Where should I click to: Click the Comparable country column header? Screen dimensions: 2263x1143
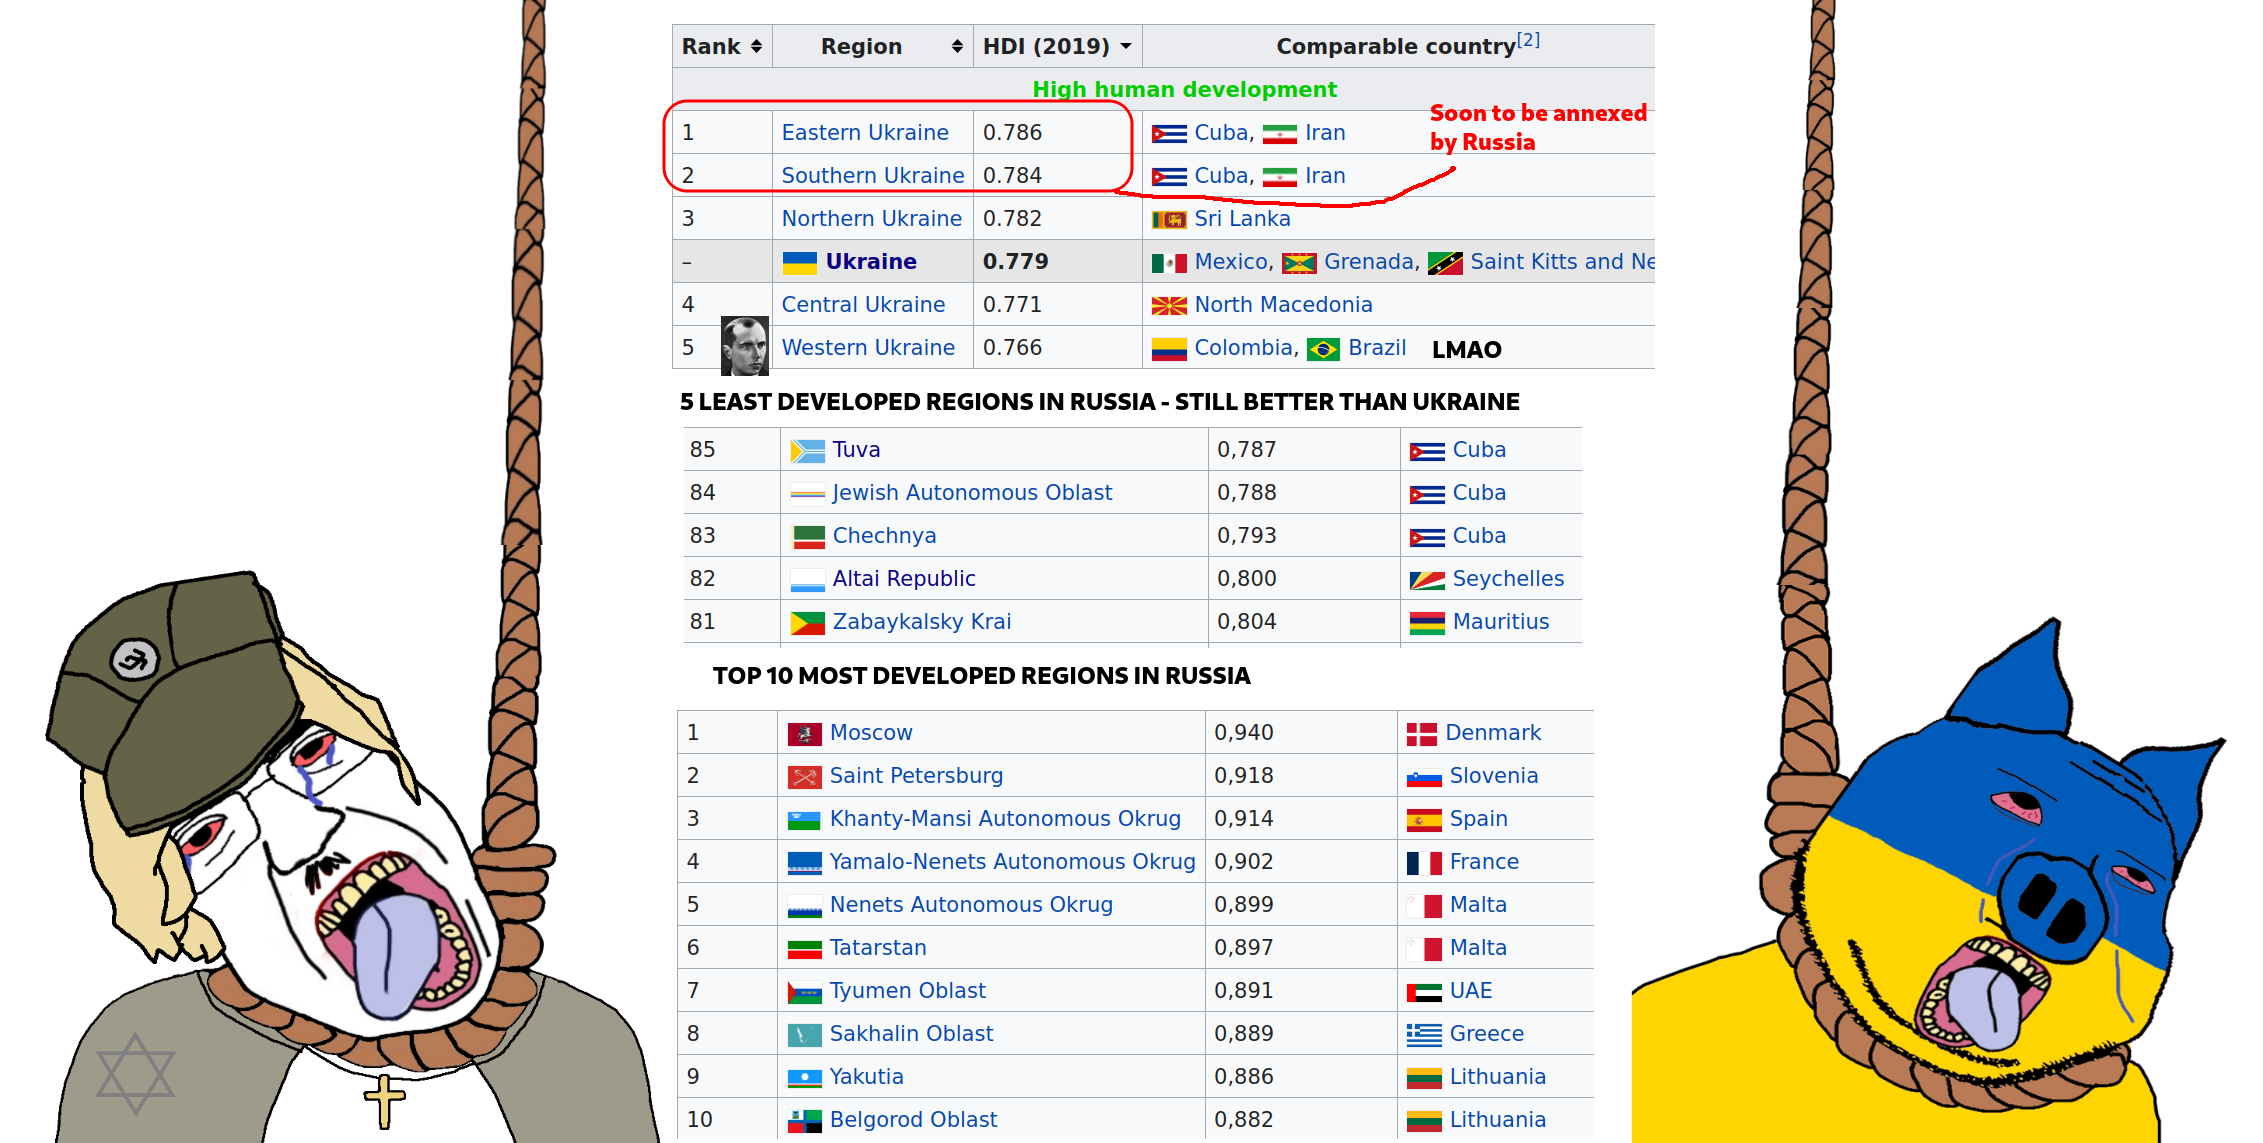[1395, 46]
